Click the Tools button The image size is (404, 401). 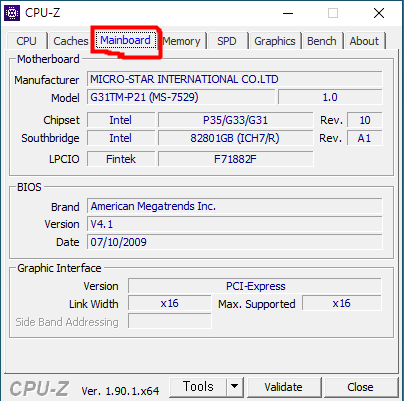pos(198,387)
